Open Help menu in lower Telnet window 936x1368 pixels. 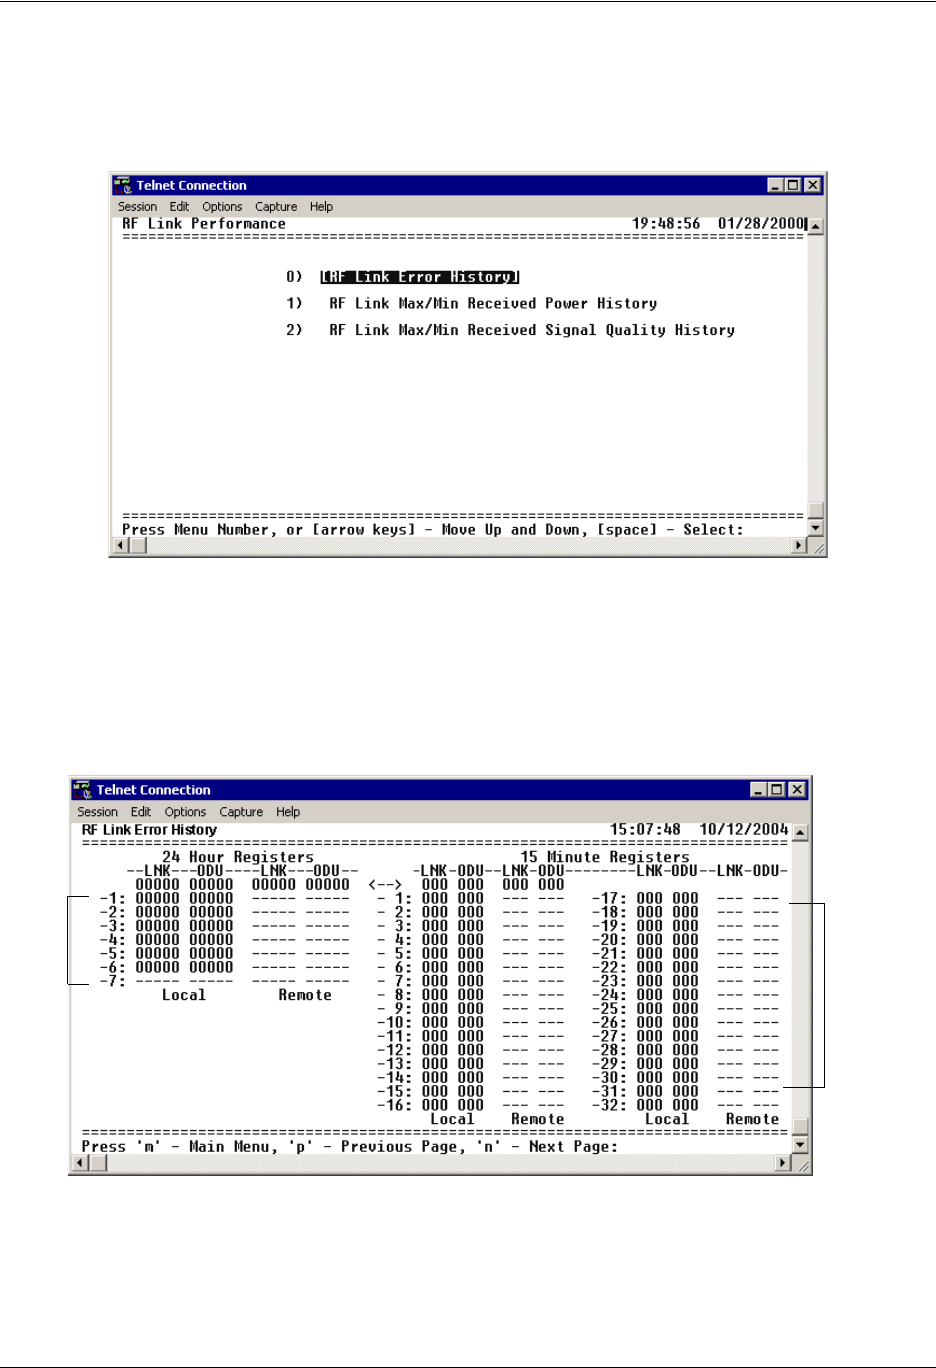[x=288, y=812]
